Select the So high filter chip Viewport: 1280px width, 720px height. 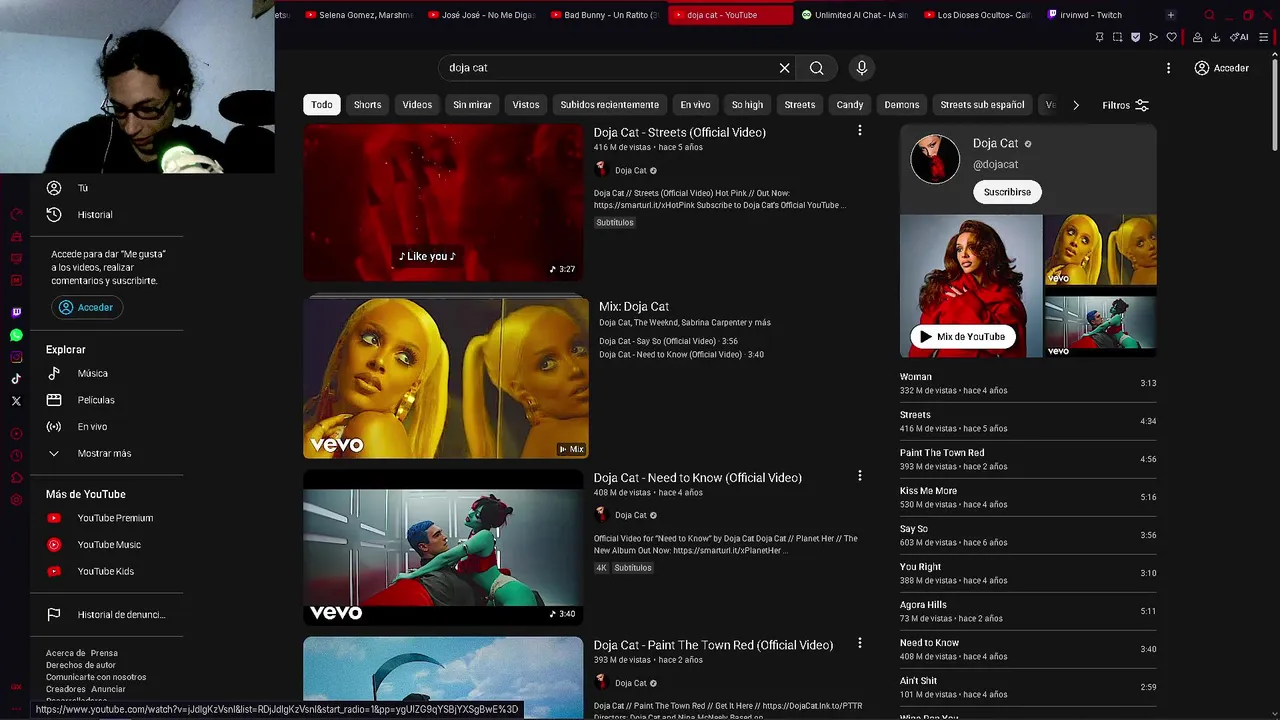747,105
